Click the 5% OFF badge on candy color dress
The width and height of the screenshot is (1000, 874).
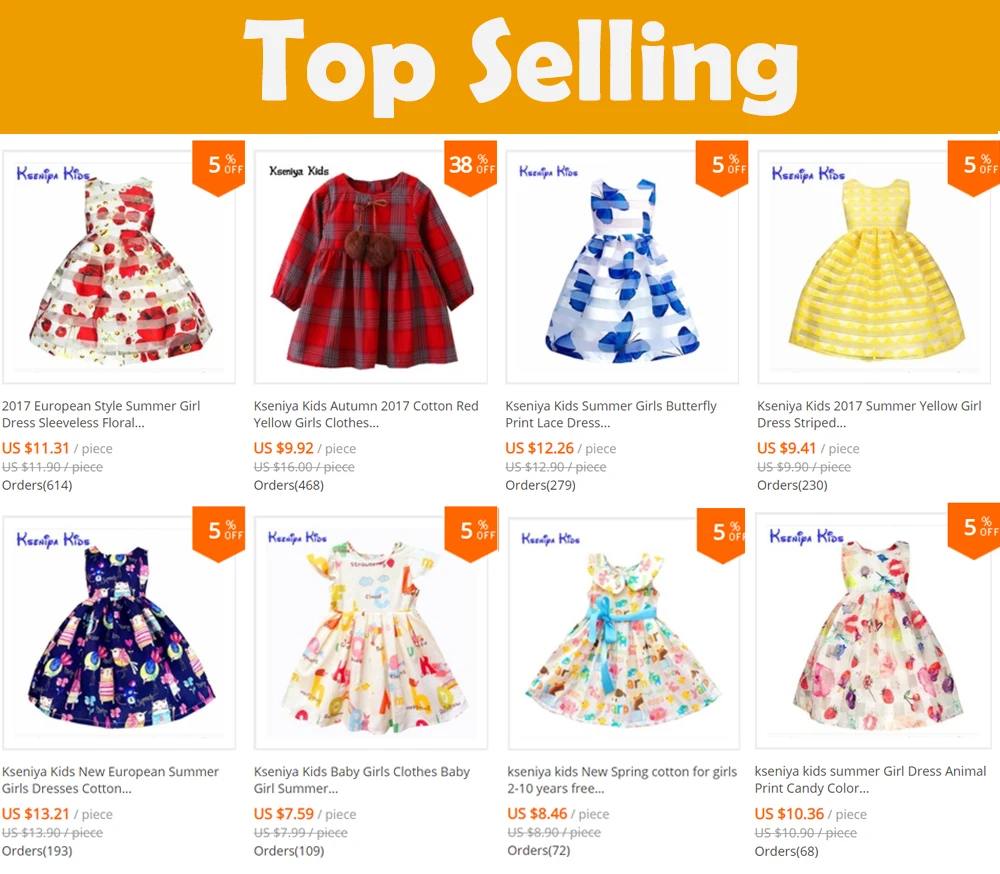(x=974, y=529)
